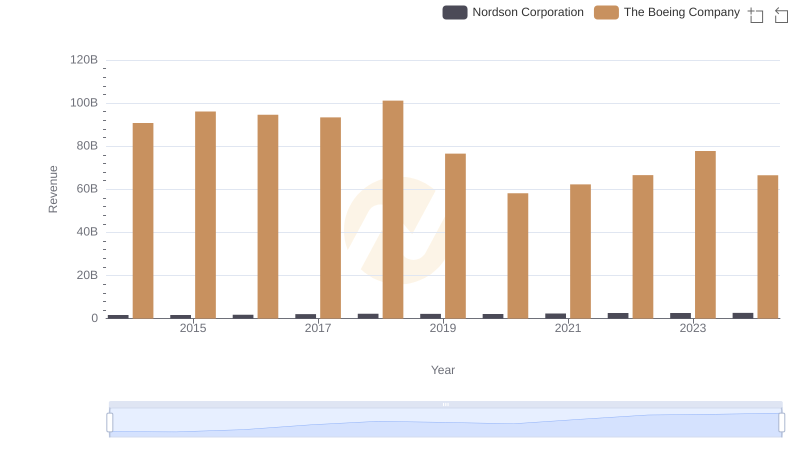
Task: Click the Boeing bar for 2015
Action: [205, 215]
